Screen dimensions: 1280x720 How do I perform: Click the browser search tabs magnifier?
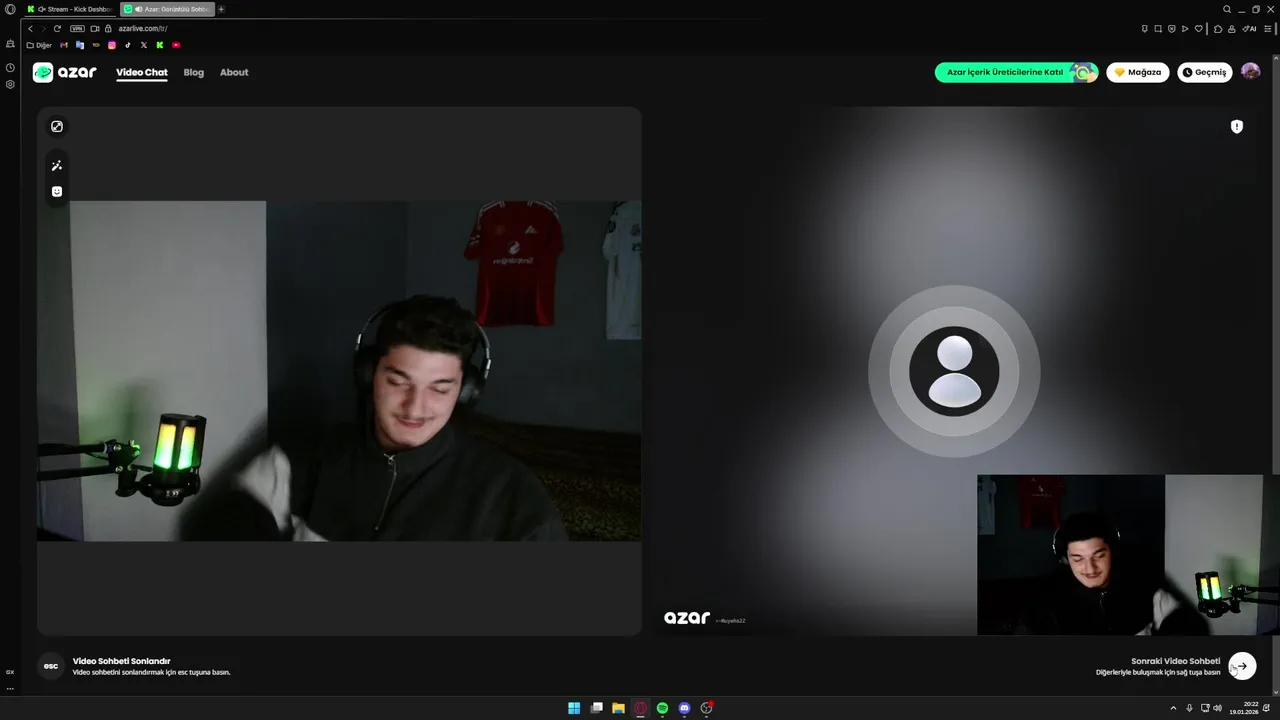1227,9
